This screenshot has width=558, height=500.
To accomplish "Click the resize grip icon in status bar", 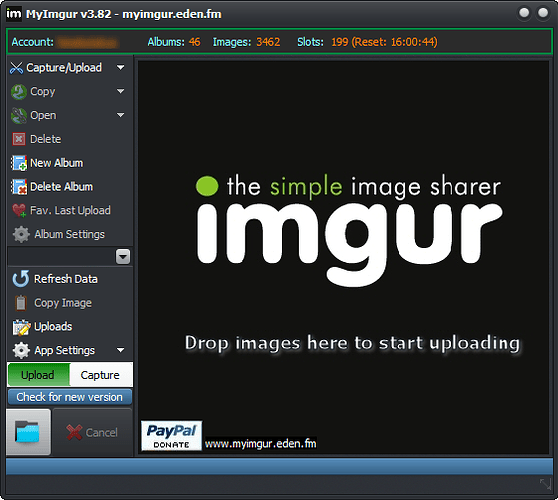I will [x=545, y=484].
